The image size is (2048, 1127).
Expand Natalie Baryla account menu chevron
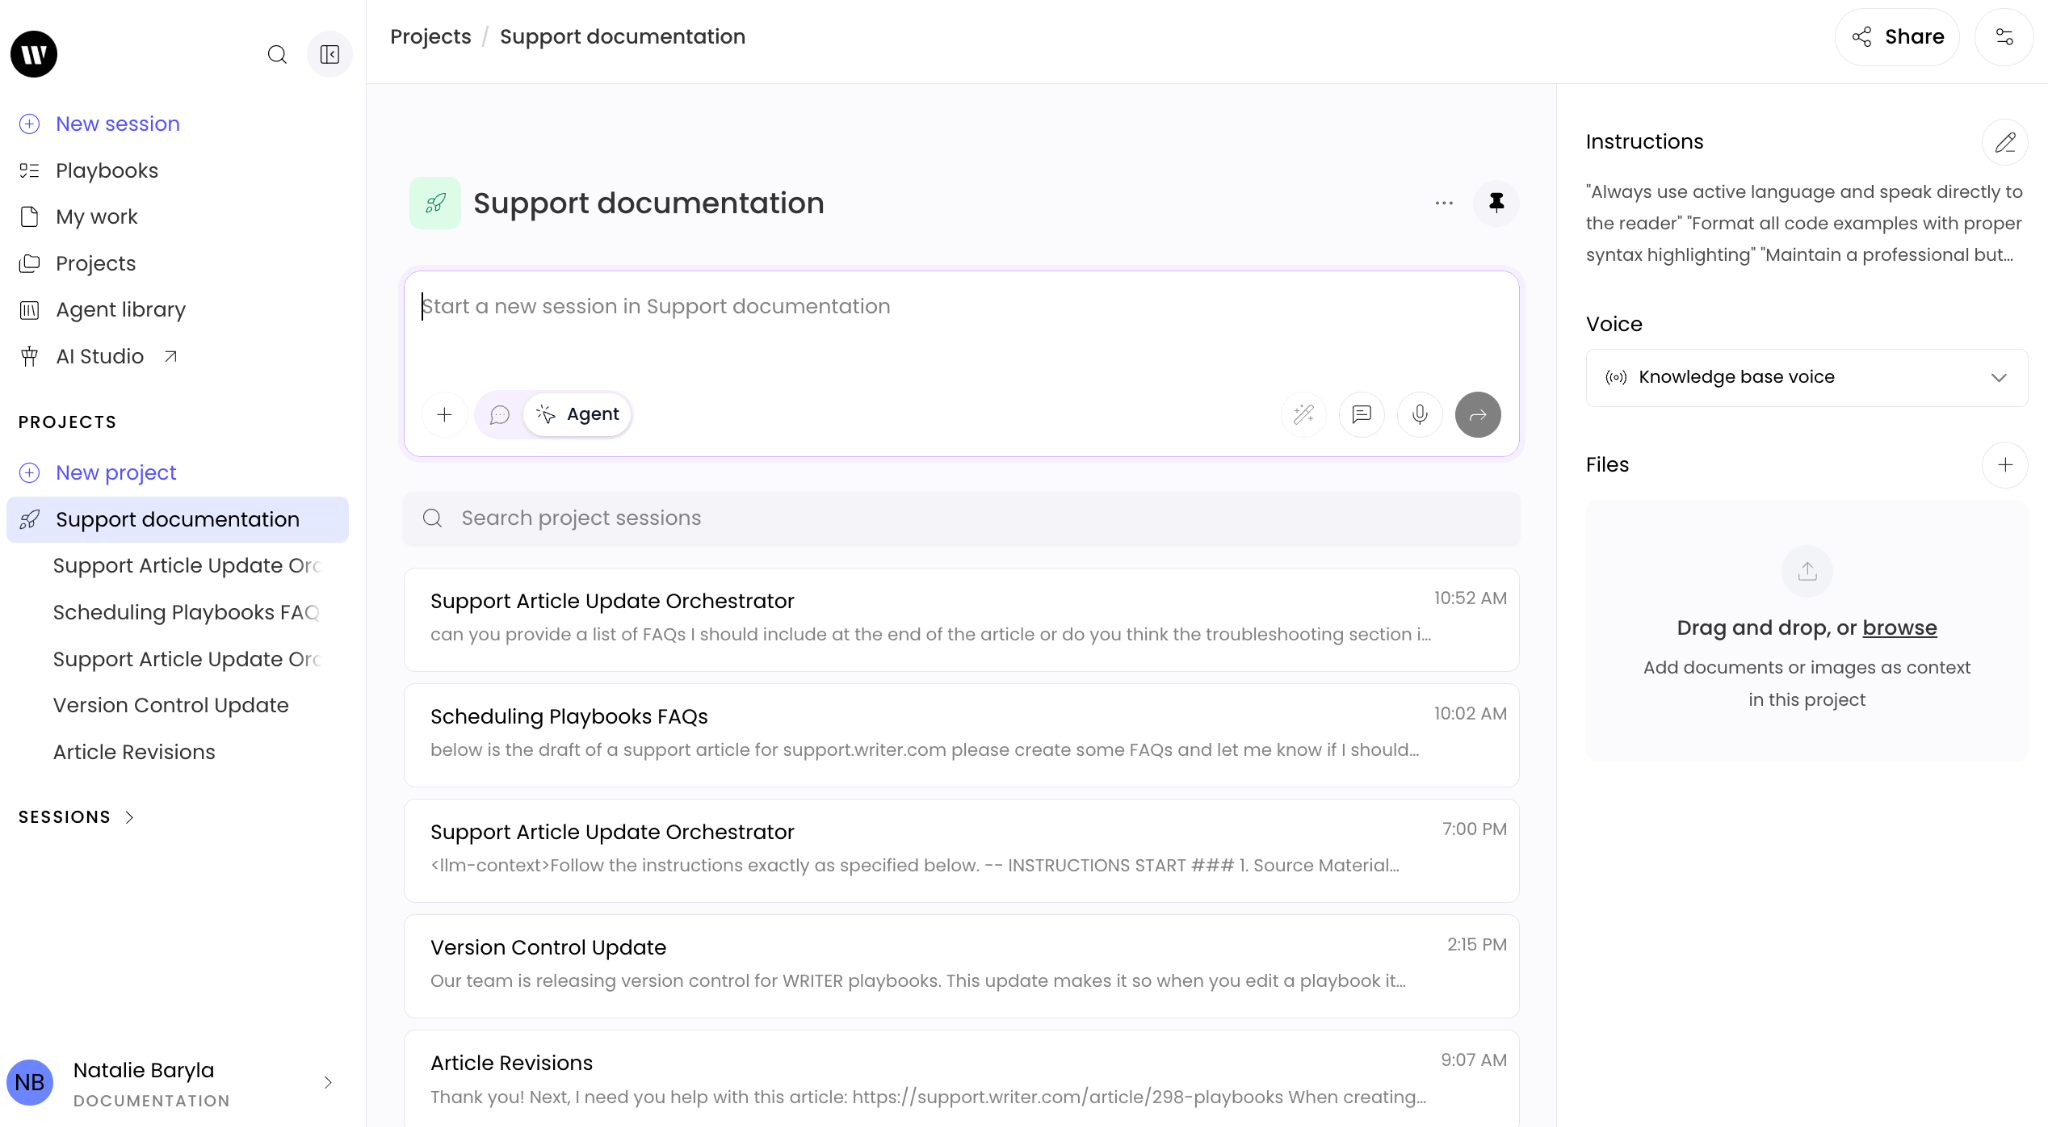[x=328, y=1083]
